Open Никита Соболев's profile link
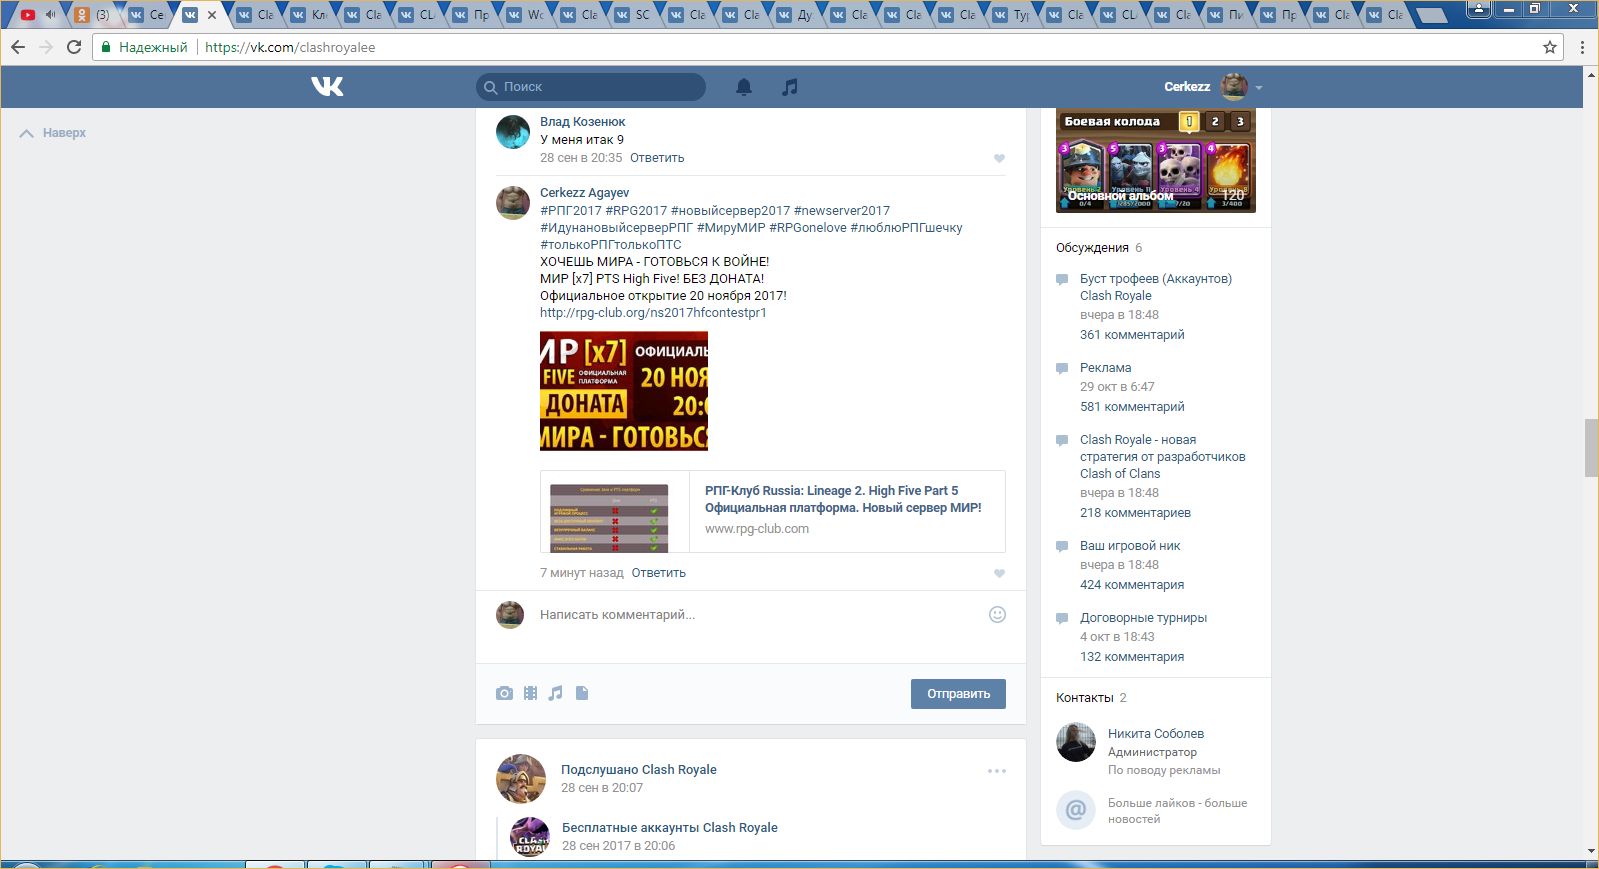This screenshot has width=1599, height=869. point(1156,734)
